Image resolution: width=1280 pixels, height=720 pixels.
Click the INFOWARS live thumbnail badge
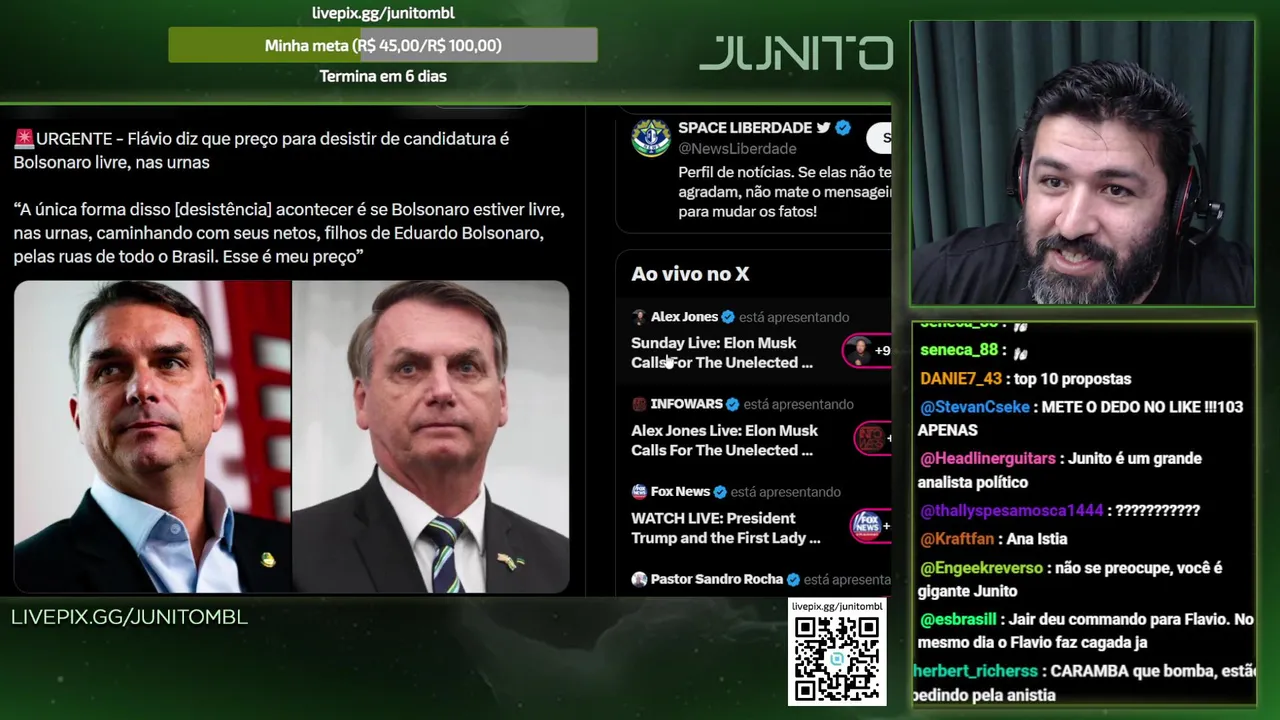point(872,438)
